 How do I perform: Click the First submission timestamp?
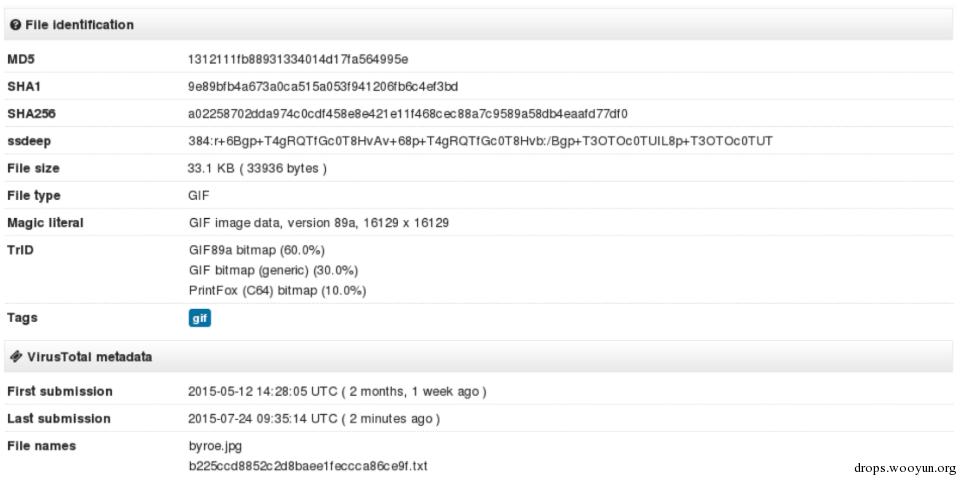coord(337,392)
